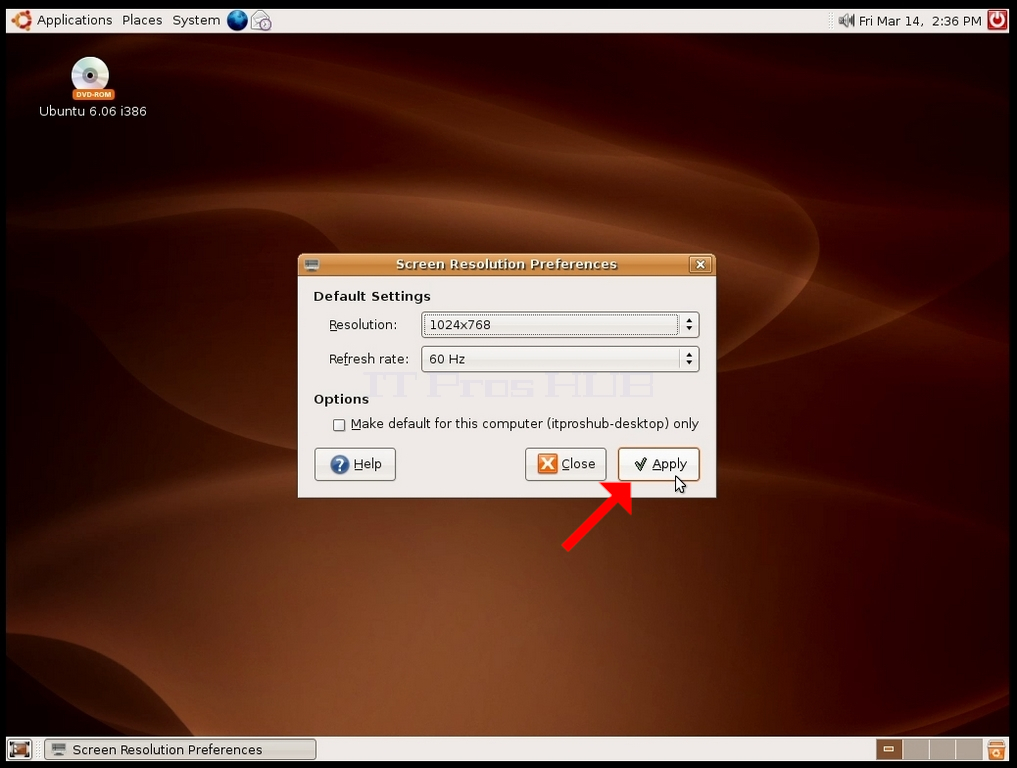Launch the Evolution mail icon in the top panel

(x=261, y=21)
